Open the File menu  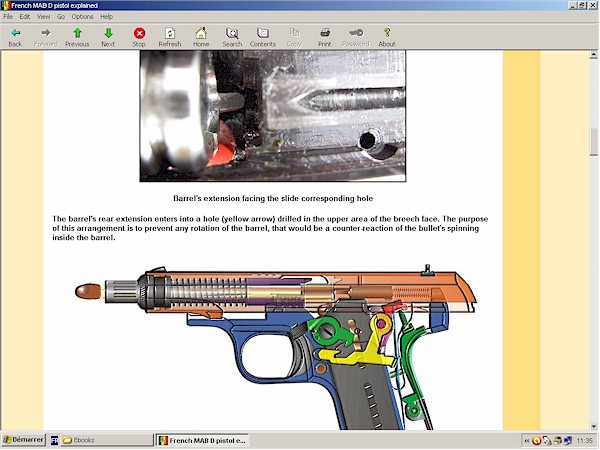coord(8,16)
